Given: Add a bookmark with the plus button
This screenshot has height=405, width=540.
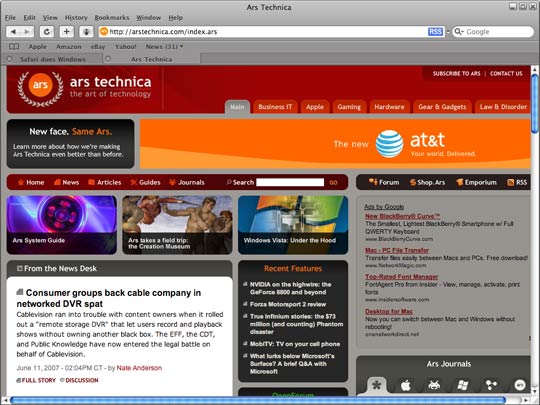Looking at the screenshot, I should click(66, 32).
